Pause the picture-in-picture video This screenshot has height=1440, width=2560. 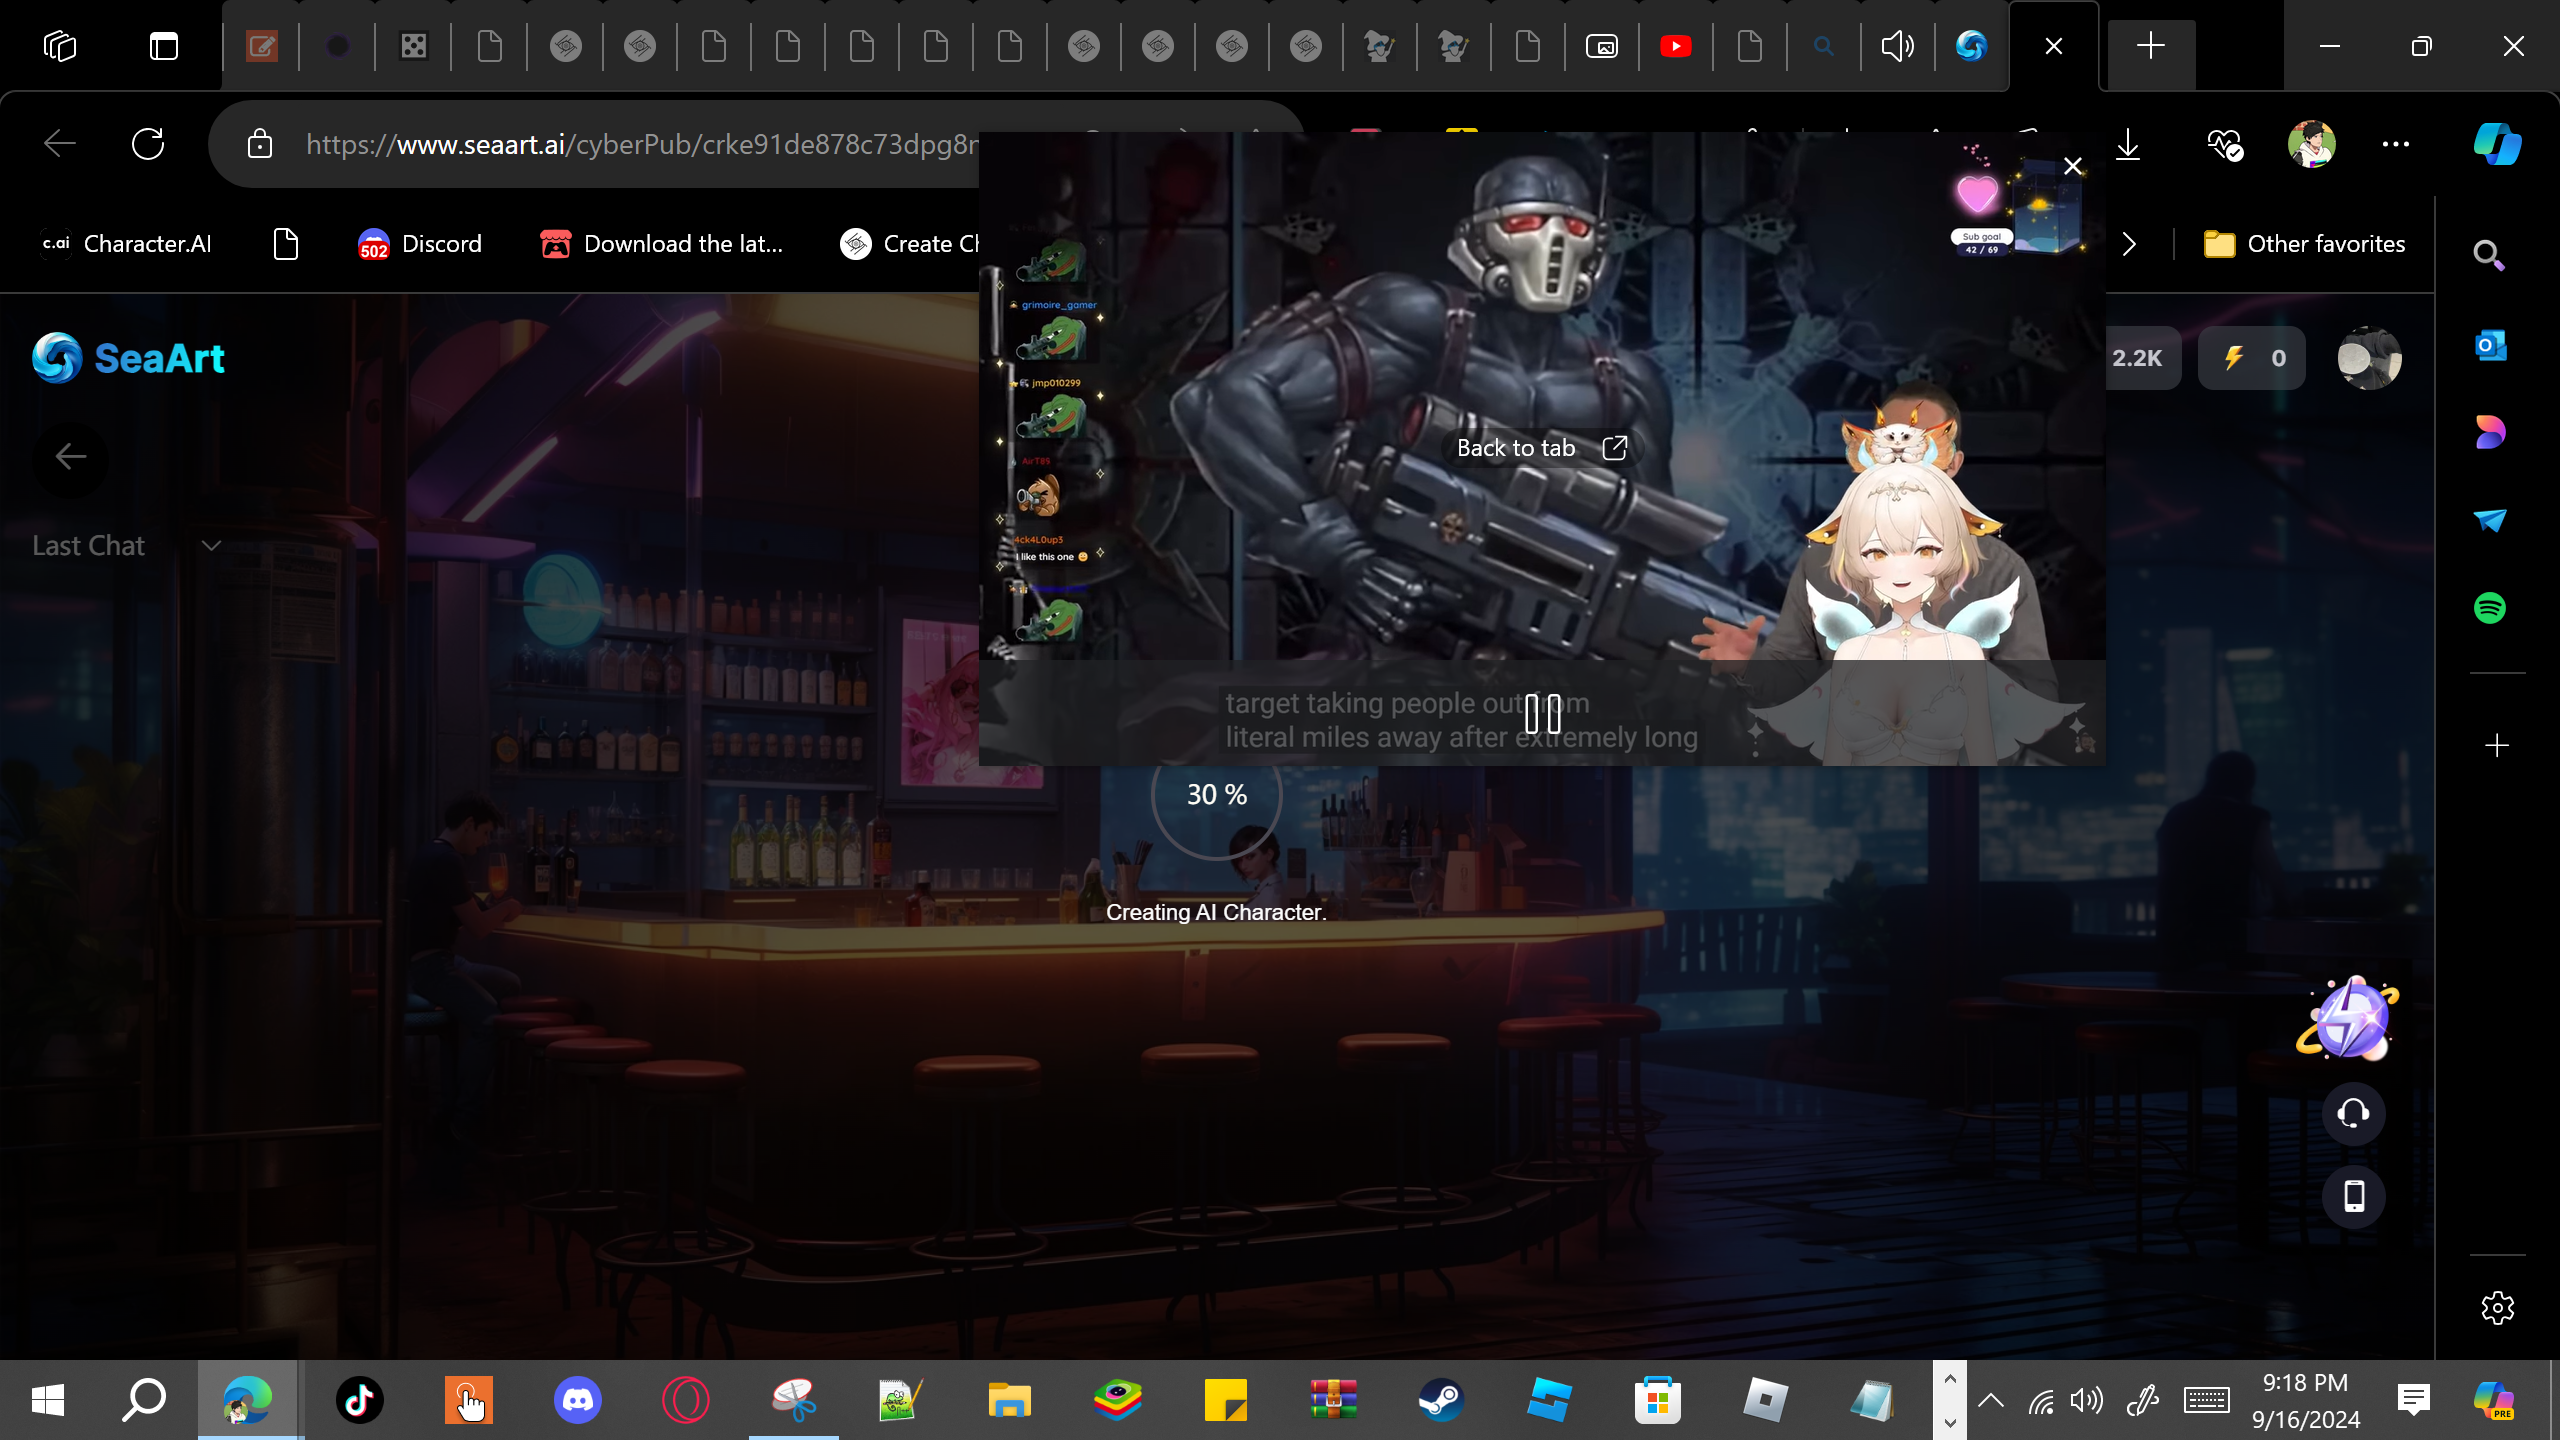1542,714
